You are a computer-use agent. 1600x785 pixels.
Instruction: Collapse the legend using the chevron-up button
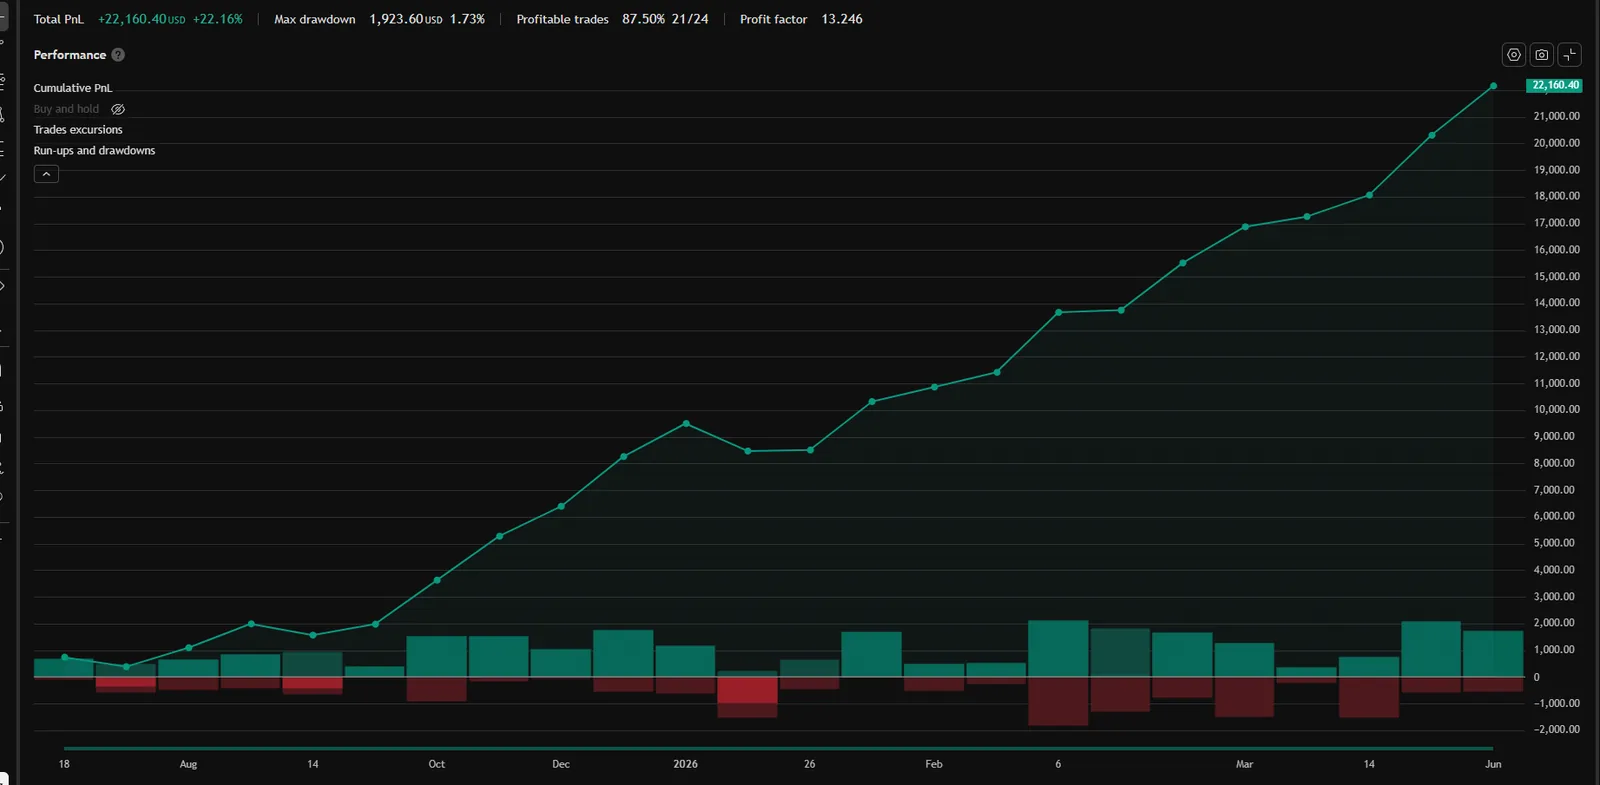pos(46,174)
